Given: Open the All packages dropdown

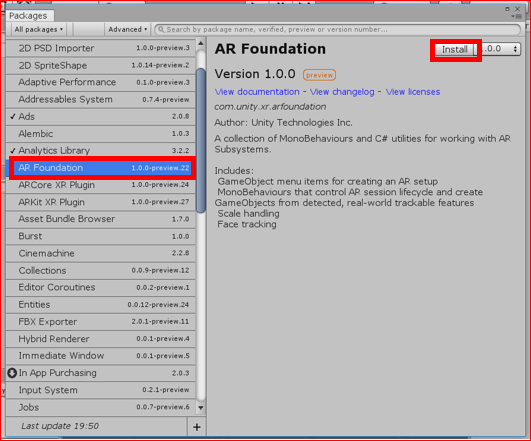Looking at the screenshot, I should 39,29.
